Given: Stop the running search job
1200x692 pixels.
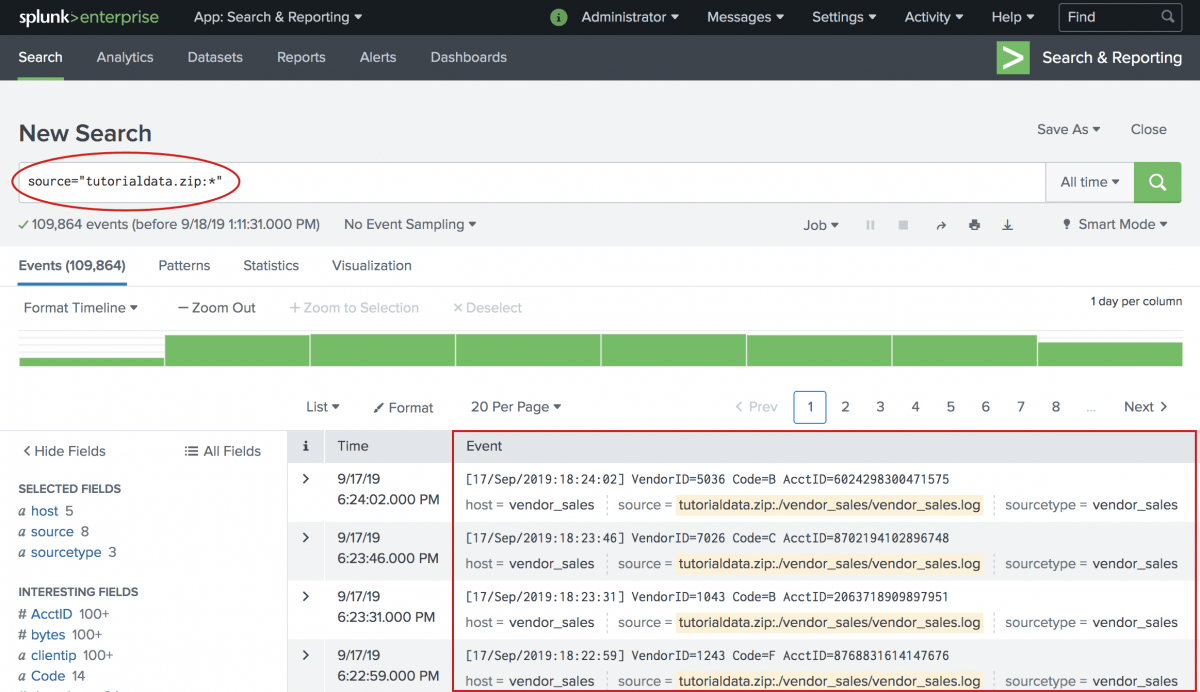Looking at the screenshot, I should pyautogui.click(x=903, y=224).
